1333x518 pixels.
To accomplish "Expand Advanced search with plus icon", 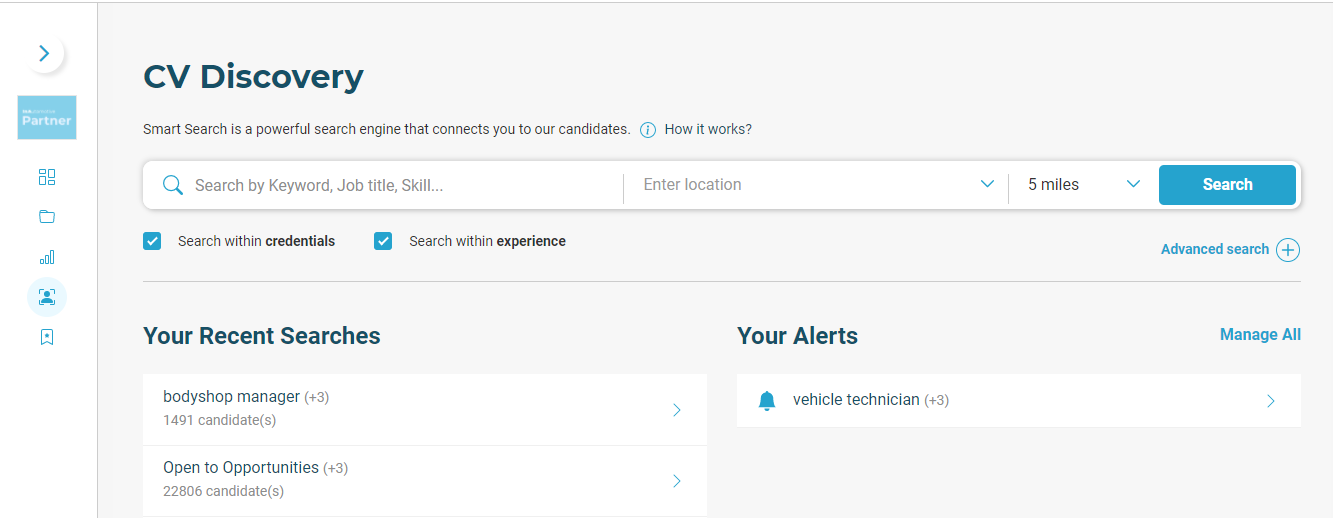I will click(1288, 250).
